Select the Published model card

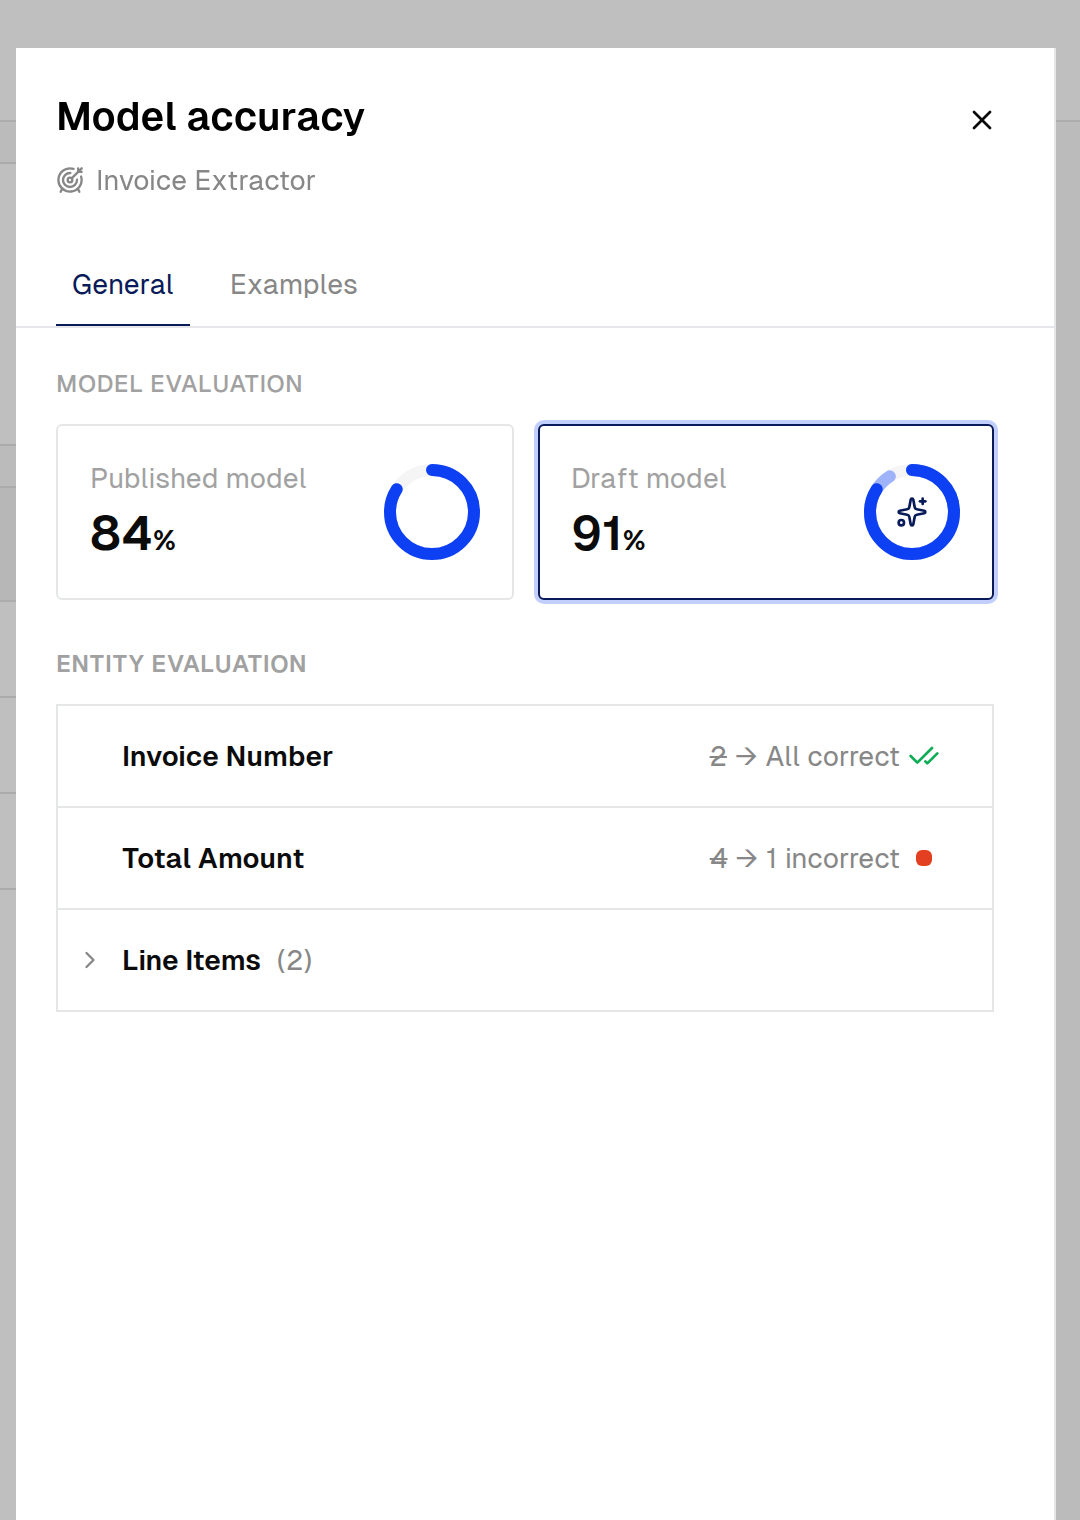(285, 512)
